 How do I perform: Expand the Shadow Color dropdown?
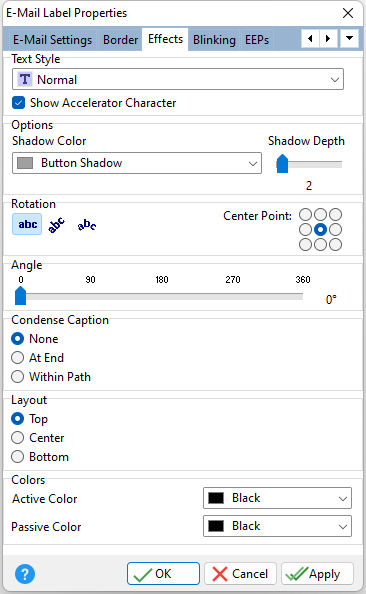[137, 163]
